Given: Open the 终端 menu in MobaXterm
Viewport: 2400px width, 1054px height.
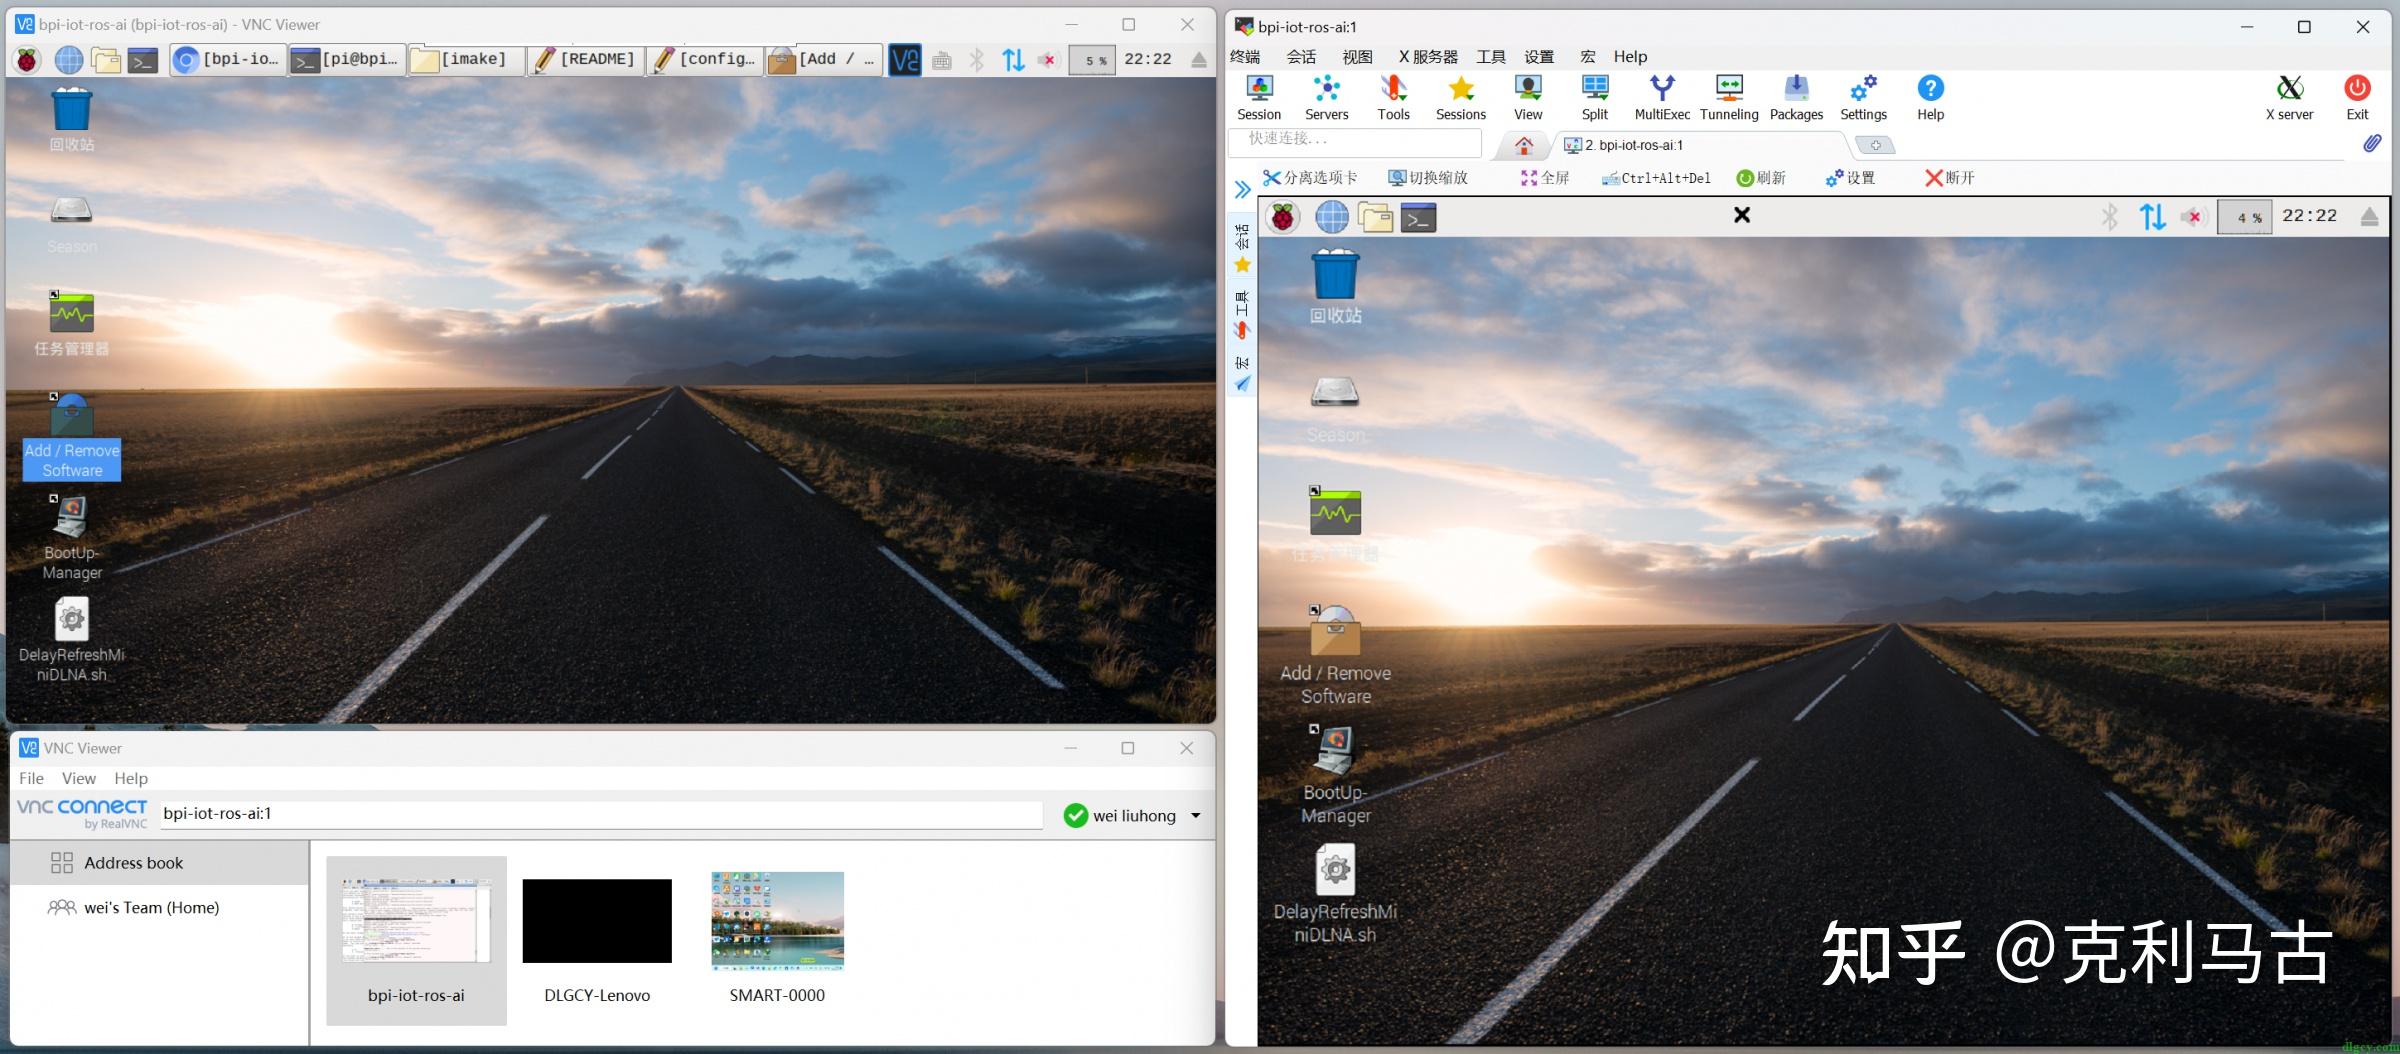Looking at the screenshot, I should [1245, 57].
